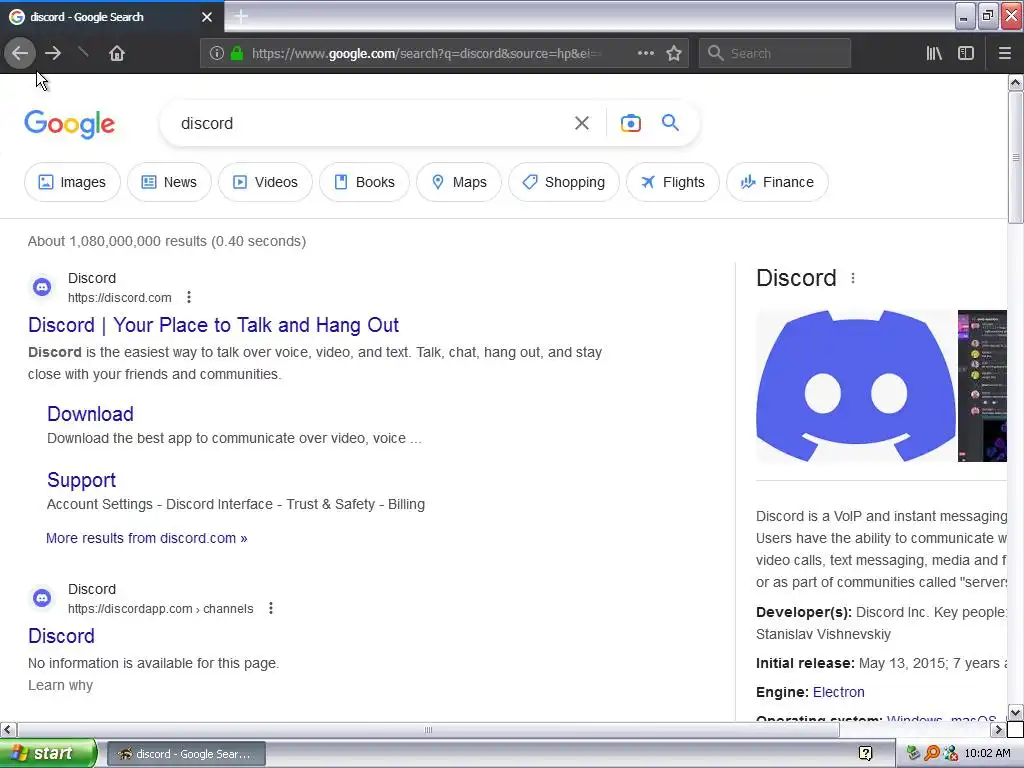Show site information icon in address bar
1024x768 pixels.
[217, 54]
